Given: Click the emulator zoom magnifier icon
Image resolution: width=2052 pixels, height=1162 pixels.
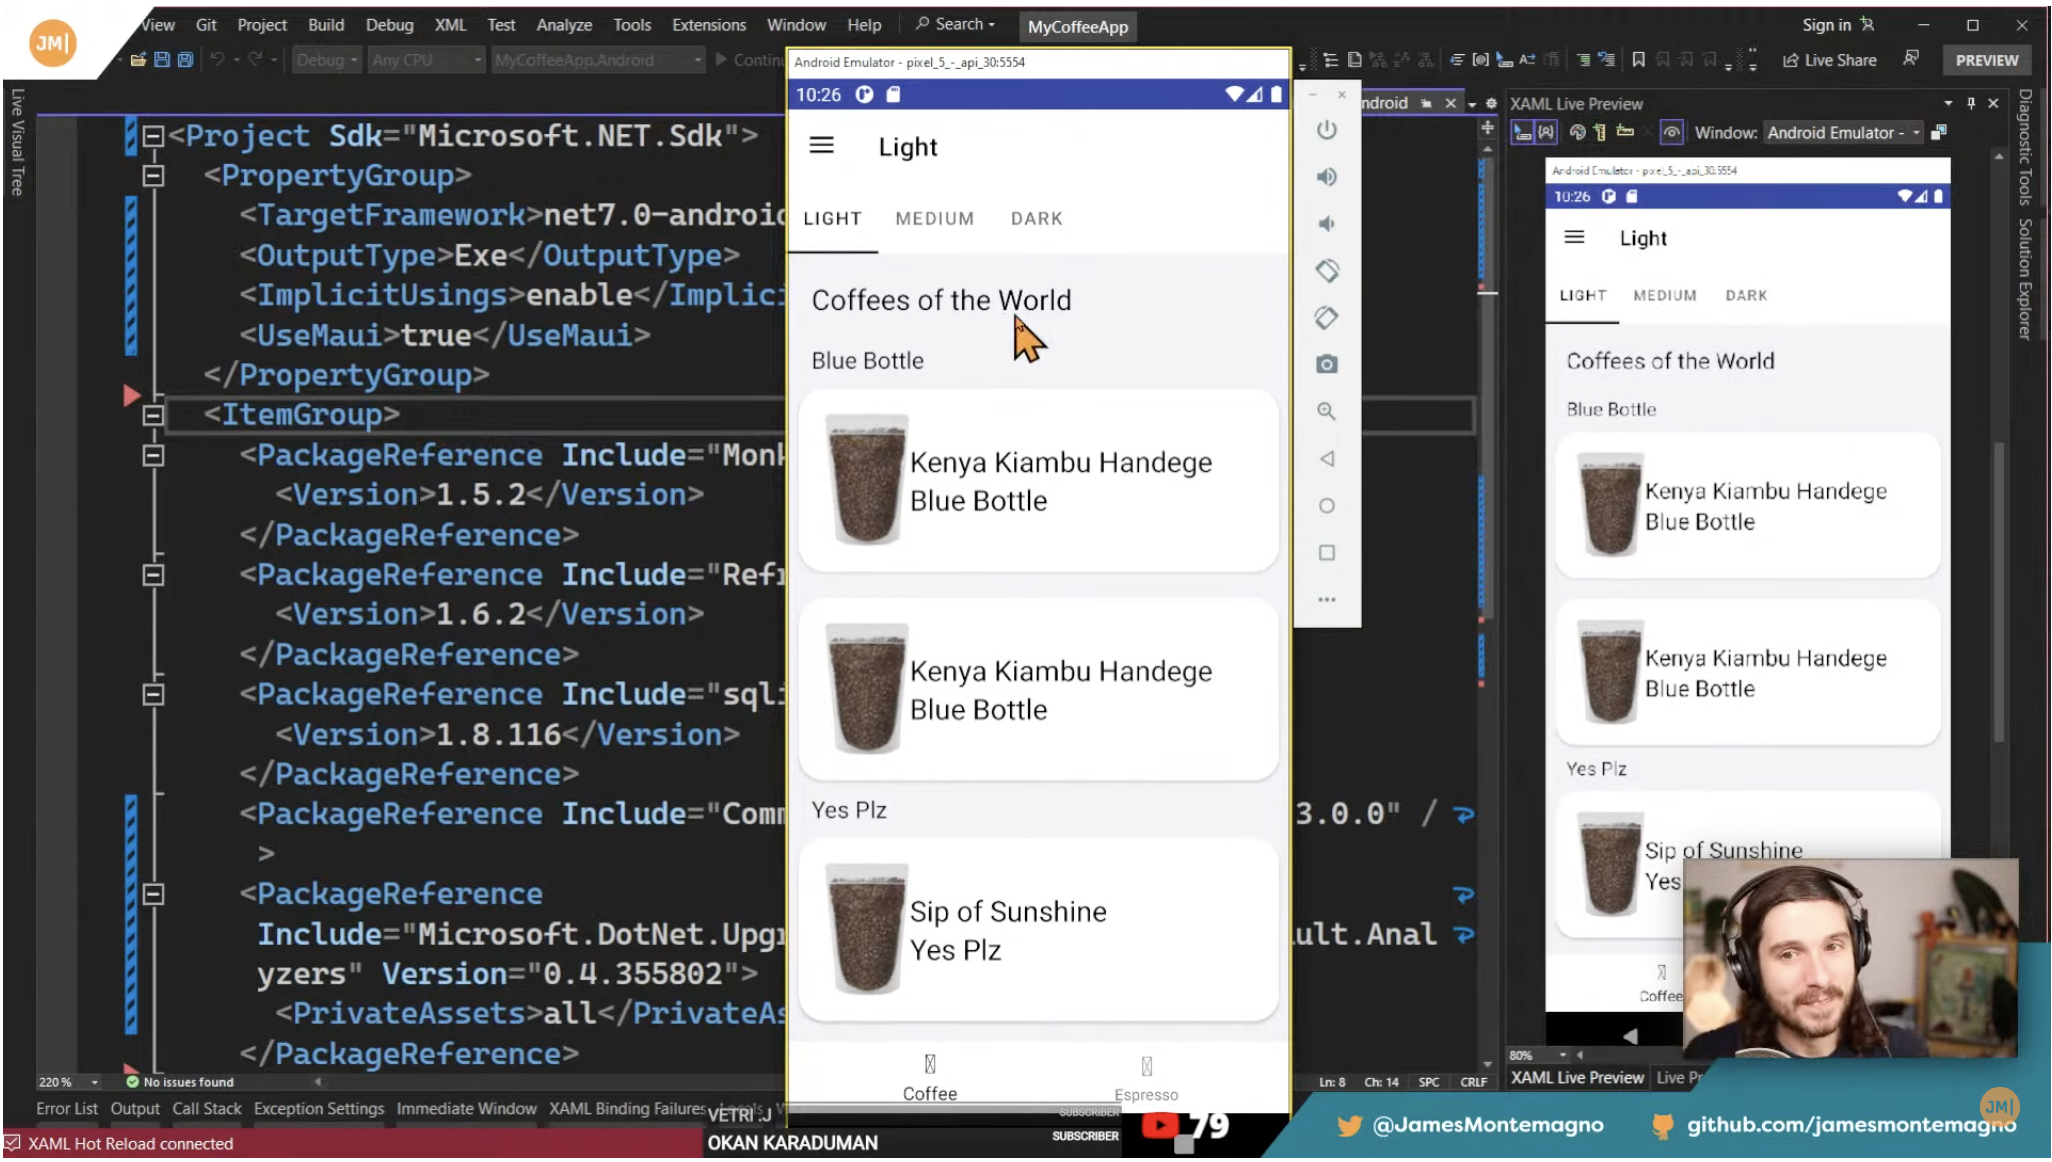Looking at the screenshot, I should pyautogui.click(x=1326, y=411).
